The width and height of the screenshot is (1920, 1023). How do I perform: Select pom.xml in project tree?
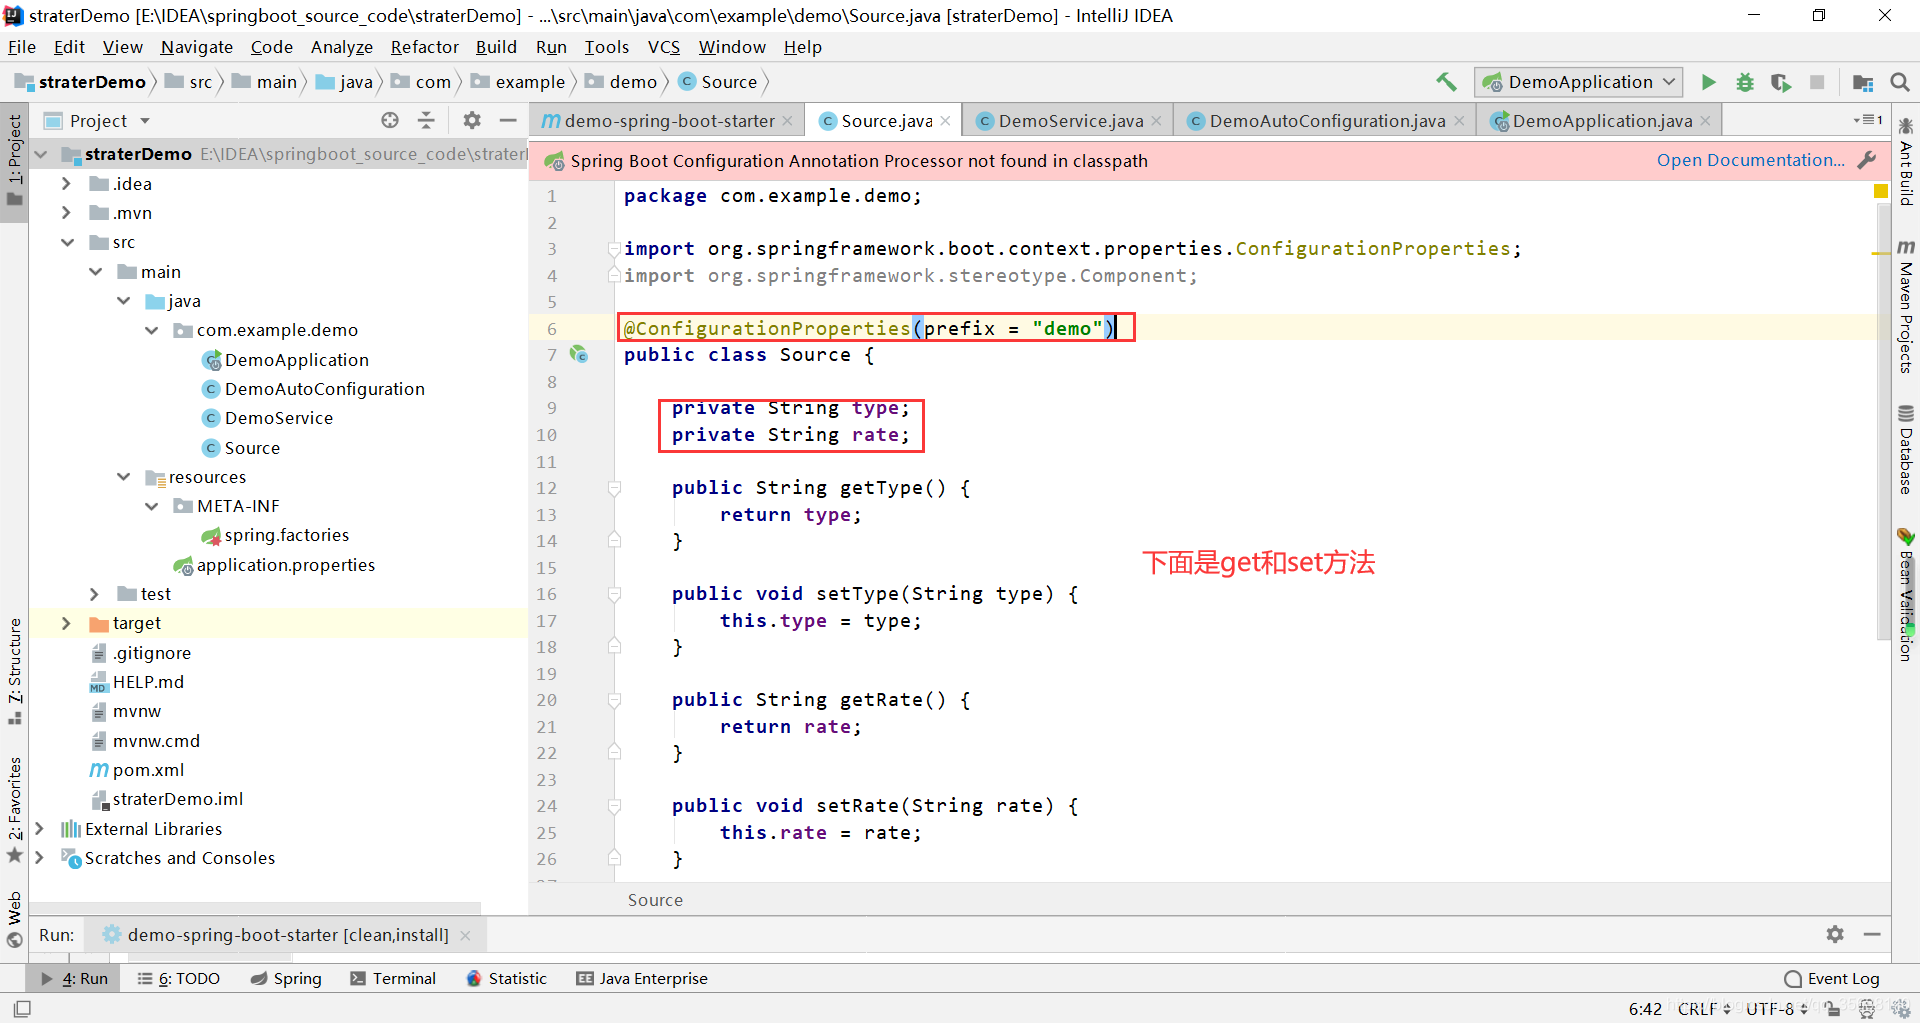[148, 770]
